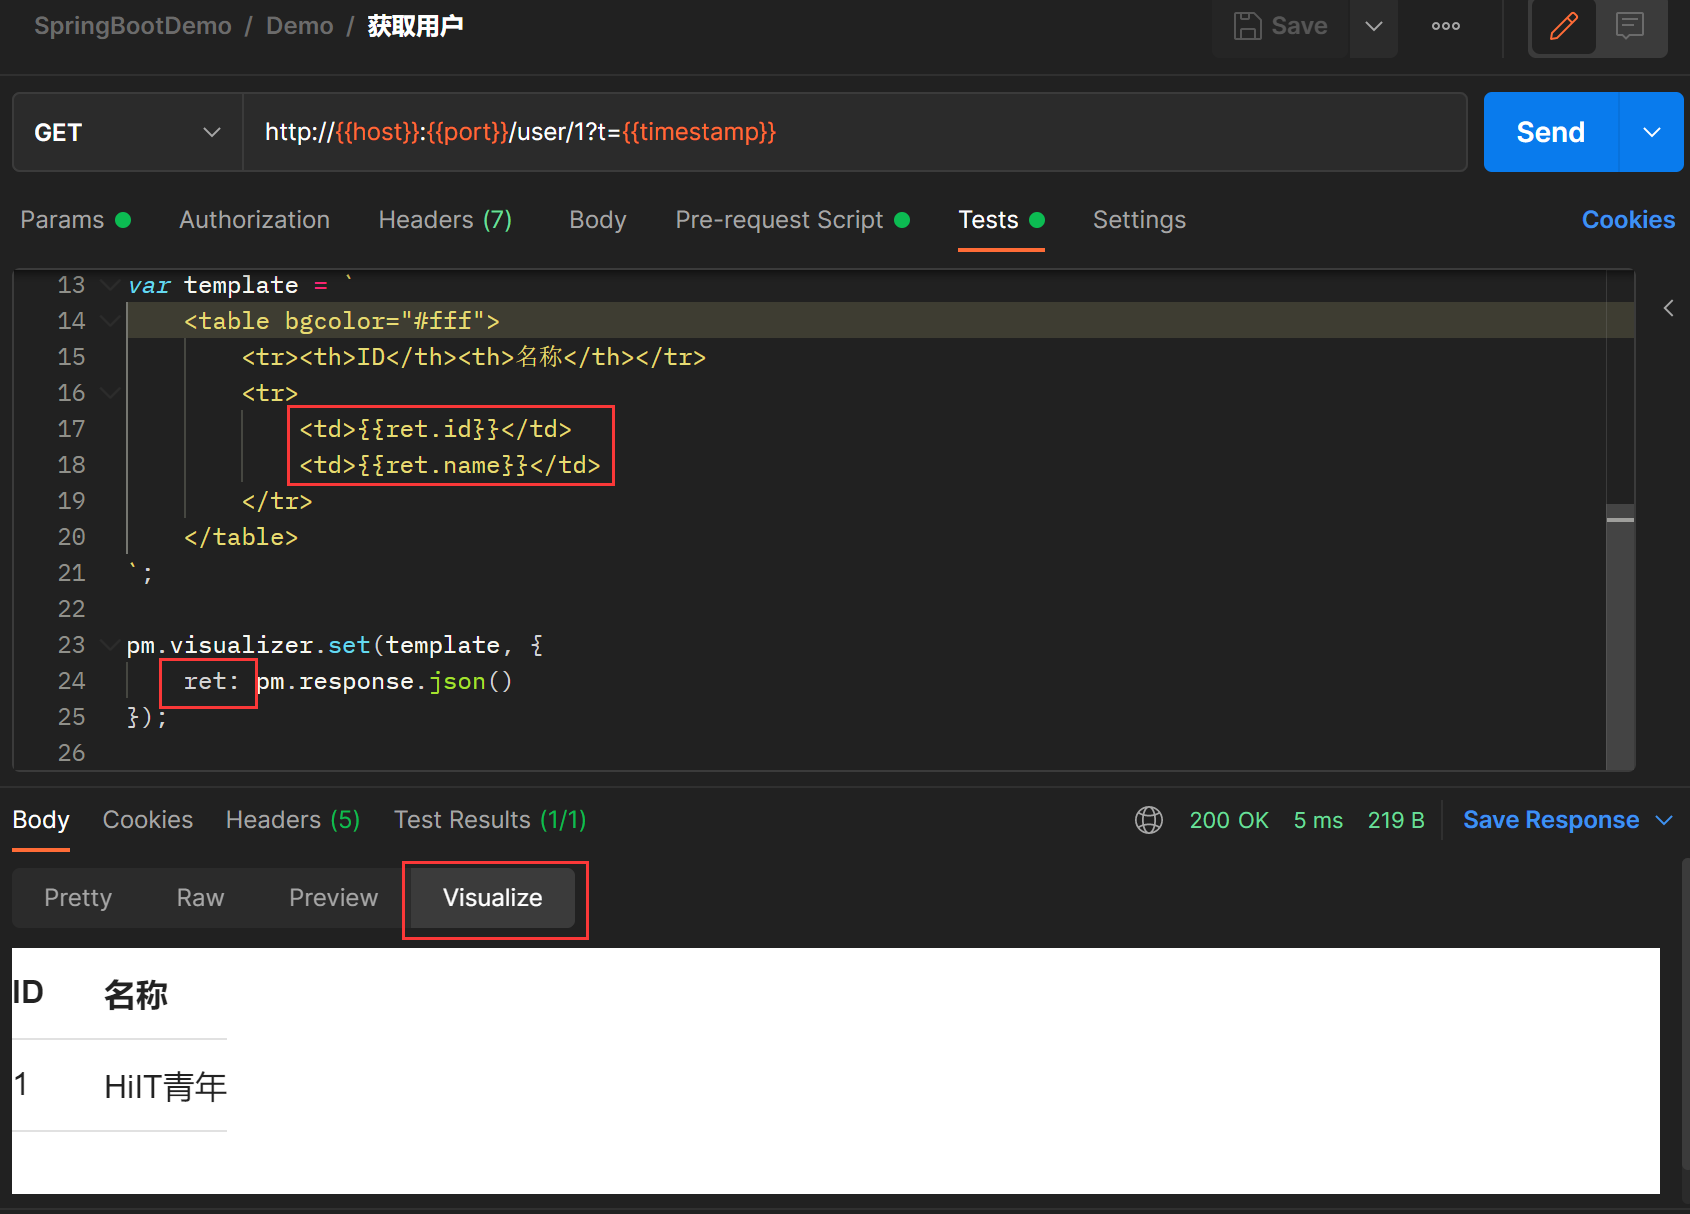The image size is (1690, 1214).
Task: Click the pm.visualizer.set code line
Action: point(335,645)
